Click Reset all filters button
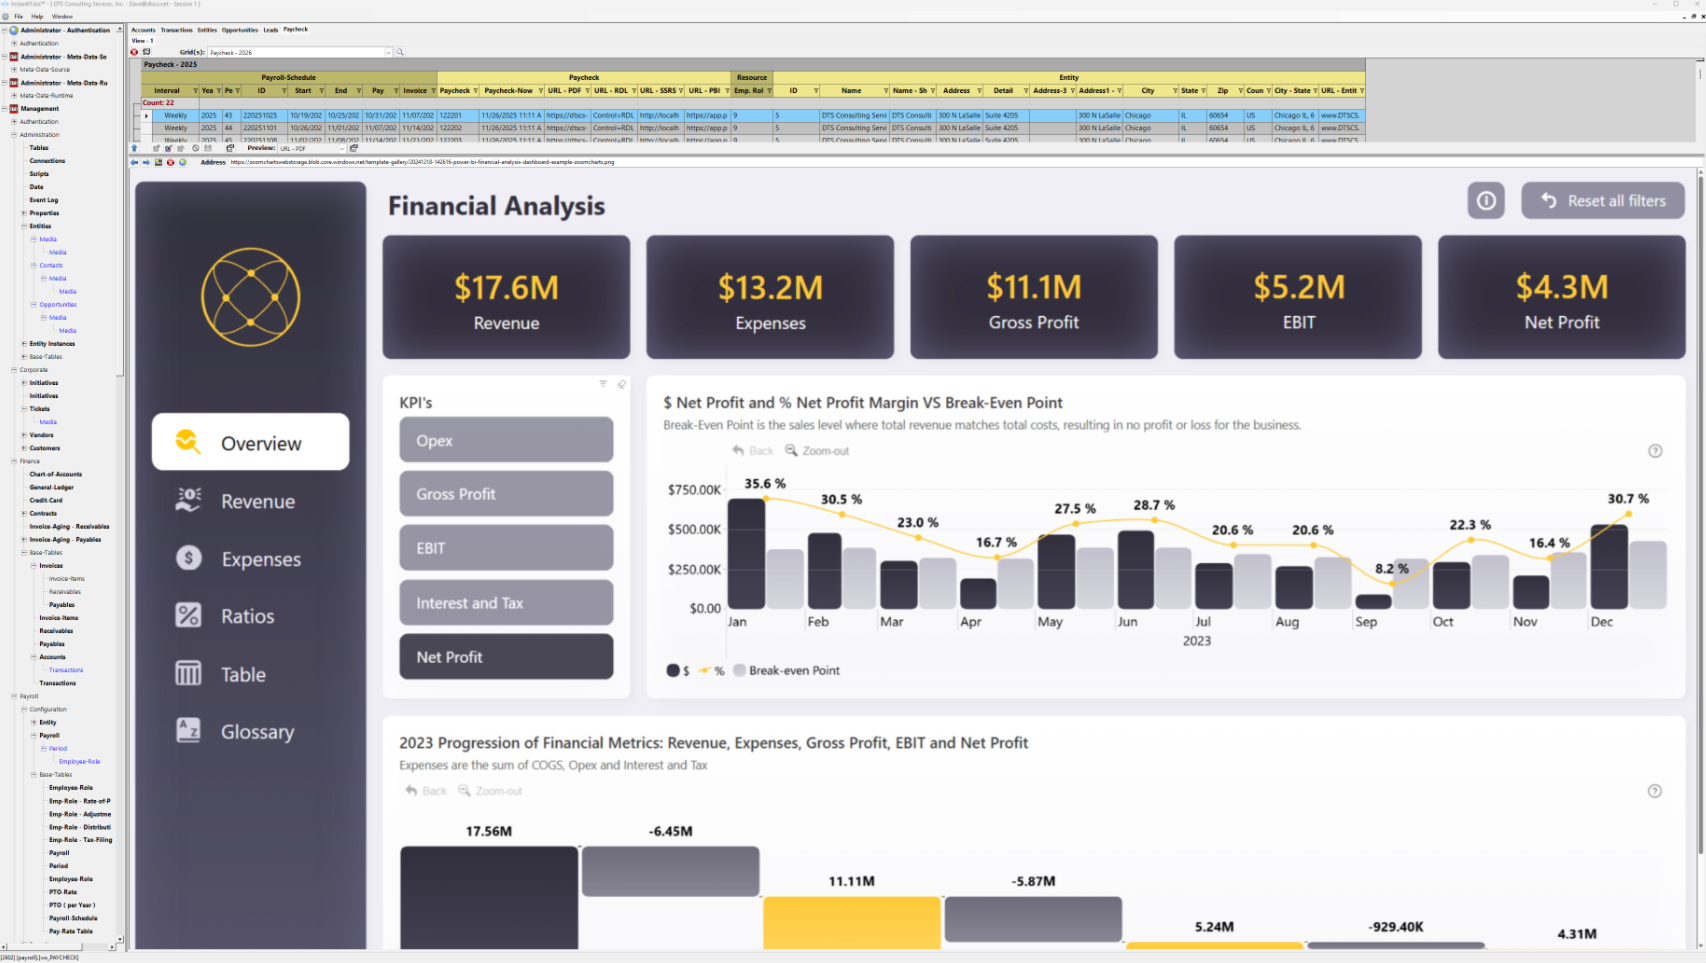 (1603, 201)
